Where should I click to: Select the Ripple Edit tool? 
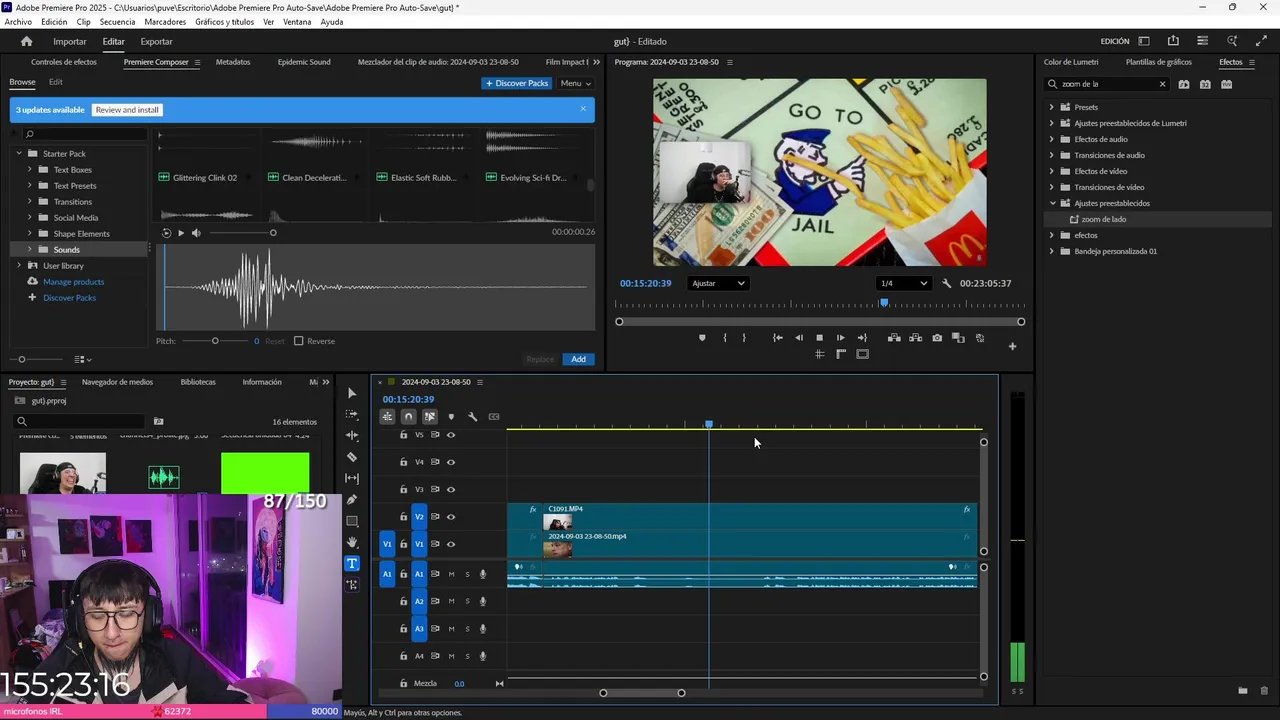(x=352, y=436)
